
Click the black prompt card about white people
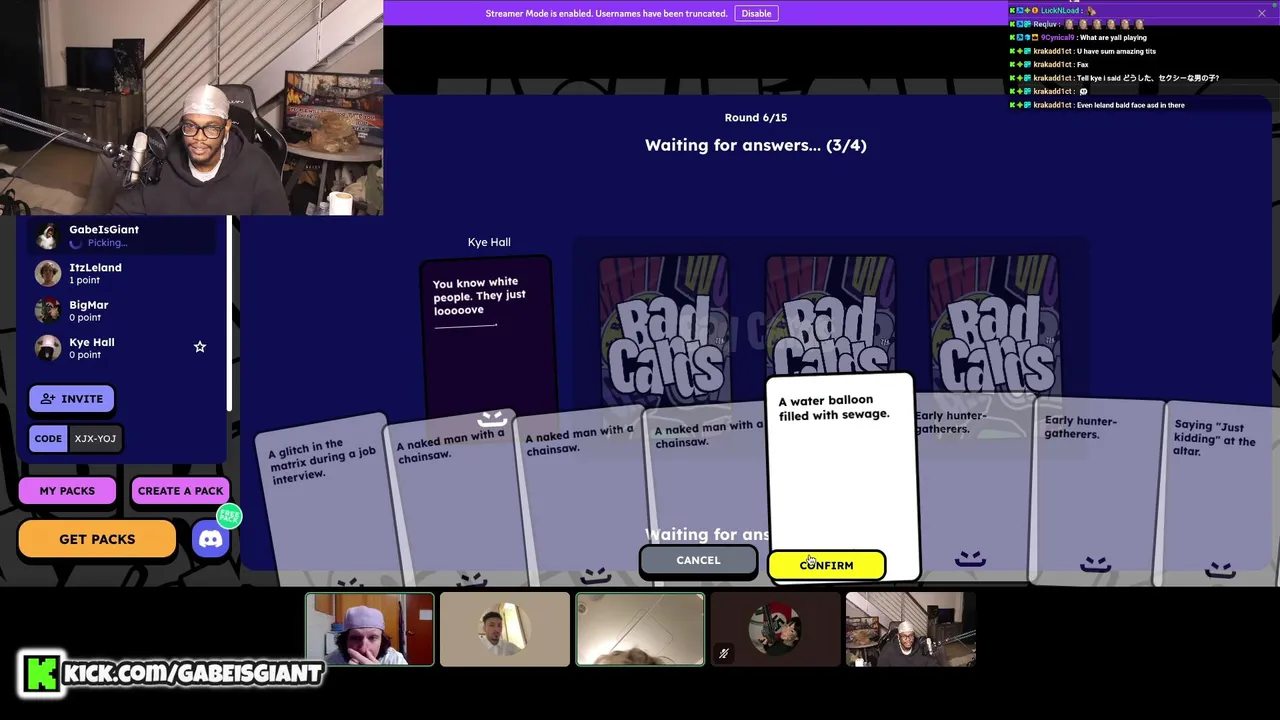click(487, 335)
